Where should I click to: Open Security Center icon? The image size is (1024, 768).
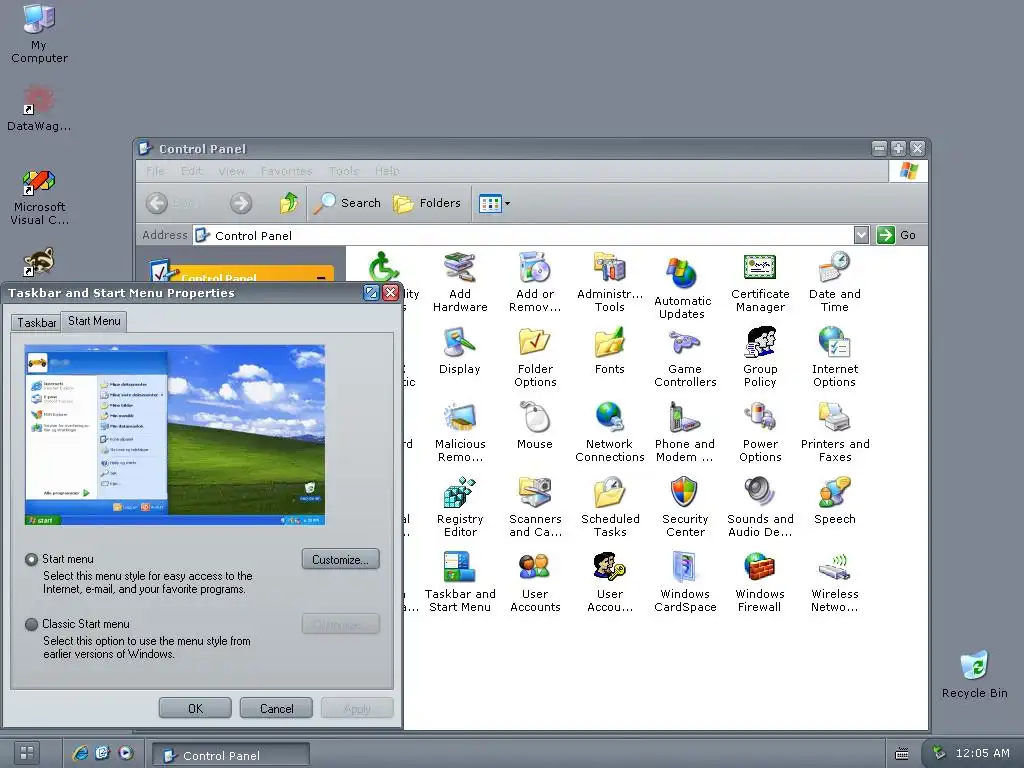tap(685, 507)
